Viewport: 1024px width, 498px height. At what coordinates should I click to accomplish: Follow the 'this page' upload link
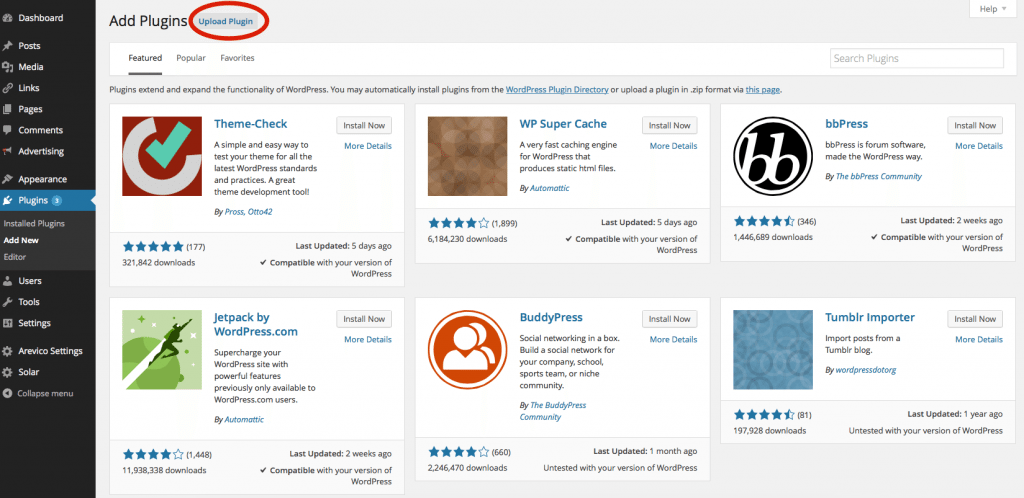pyautogui.click(x=763, y=89)
